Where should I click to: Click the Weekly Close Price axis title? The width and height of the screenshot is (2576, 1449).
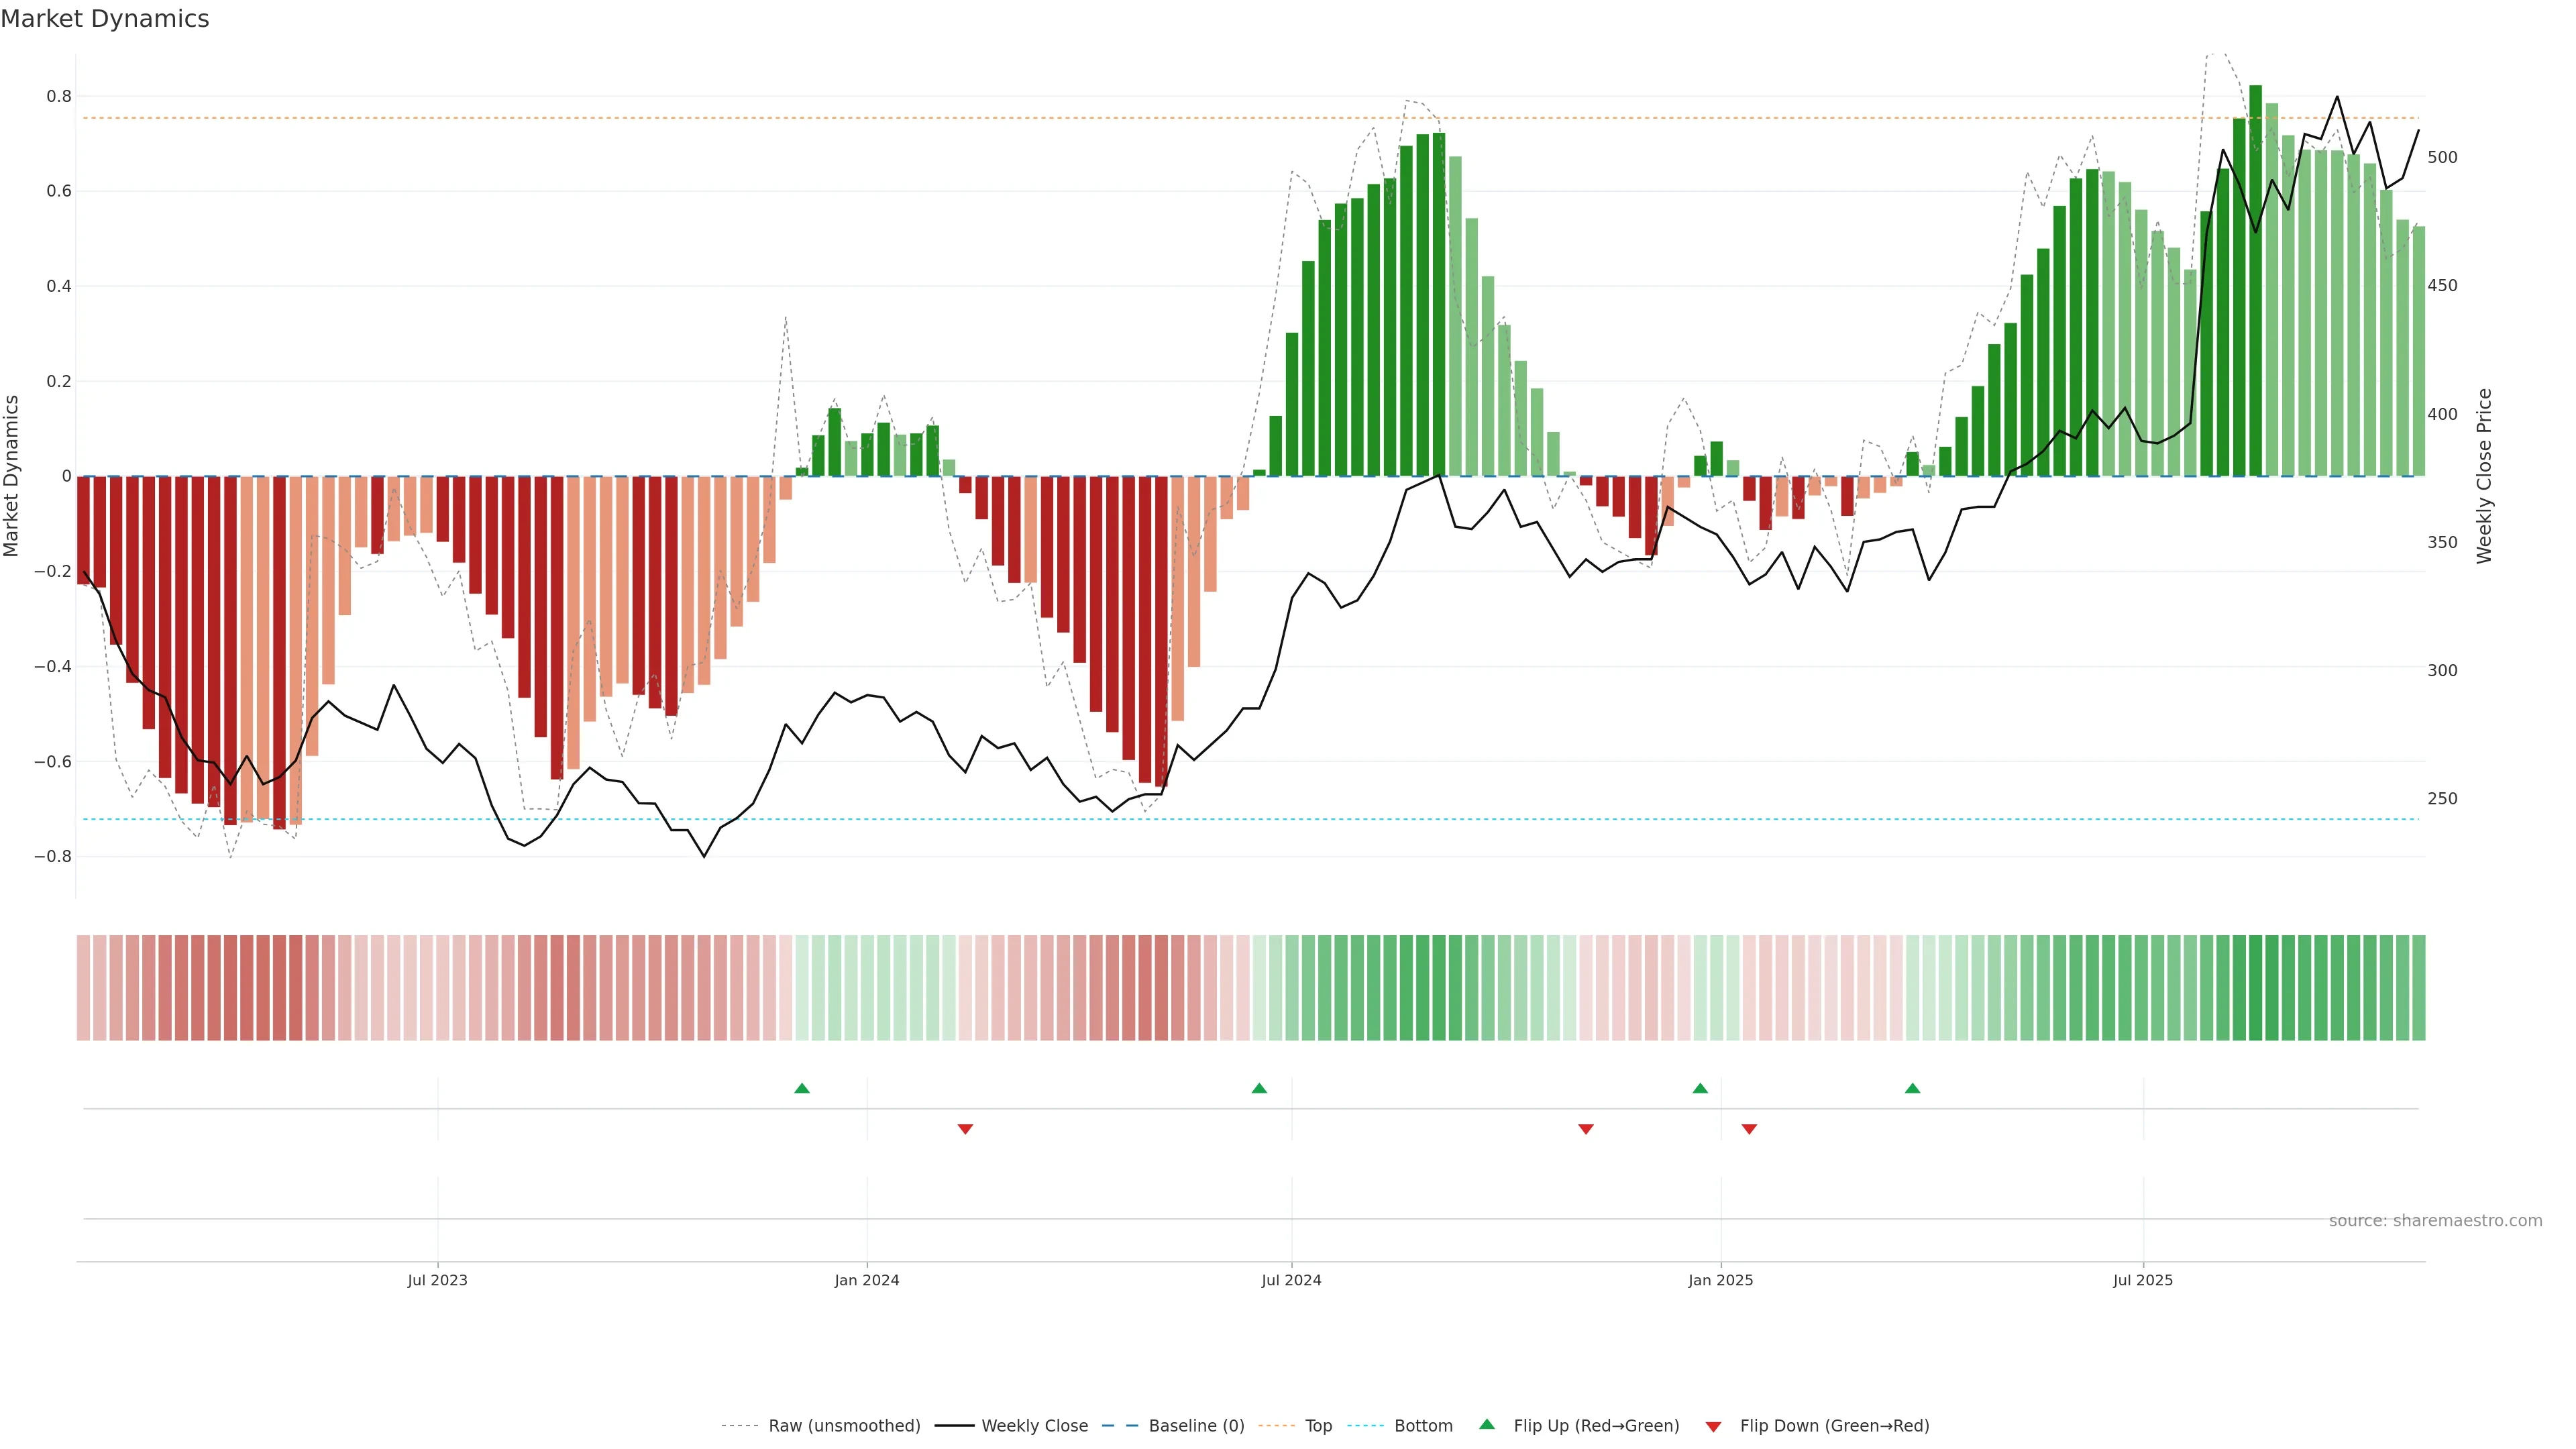click(x=2485, y=476)
